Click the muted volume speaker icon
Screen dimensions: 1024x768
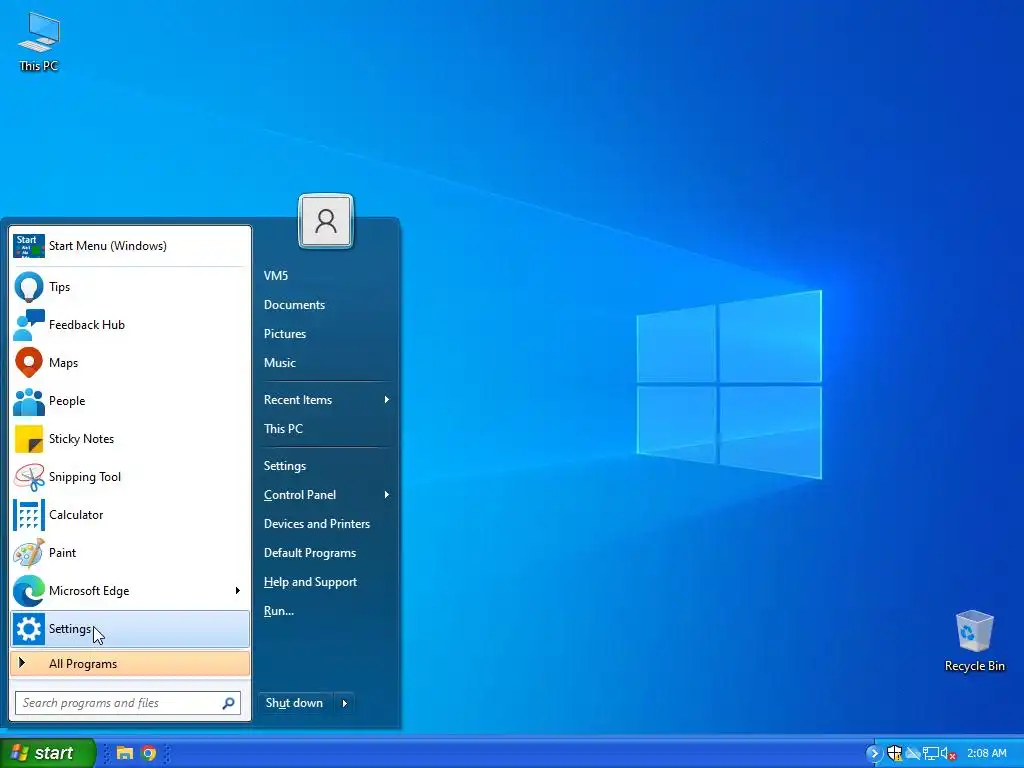click(x=948, y=754)
